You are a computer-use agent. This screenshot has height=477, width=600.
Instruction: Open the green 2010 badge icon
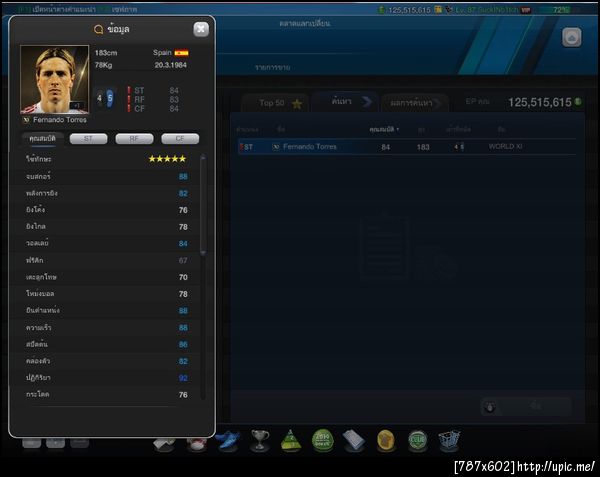pyautogui.click(x=323, y=441)
